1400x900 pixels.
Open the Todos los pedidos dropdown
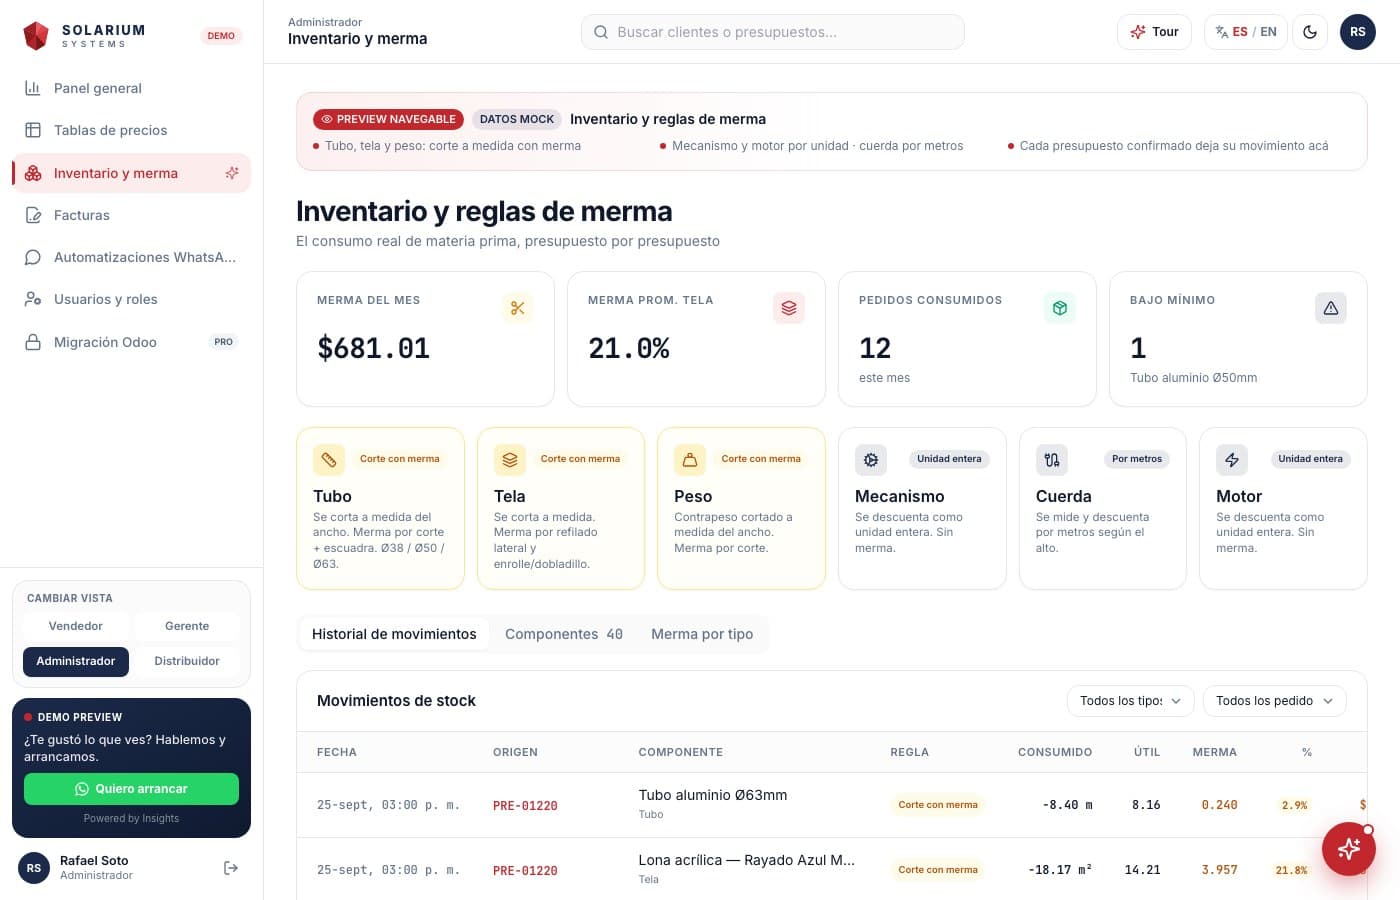(x=1274, y=701)
